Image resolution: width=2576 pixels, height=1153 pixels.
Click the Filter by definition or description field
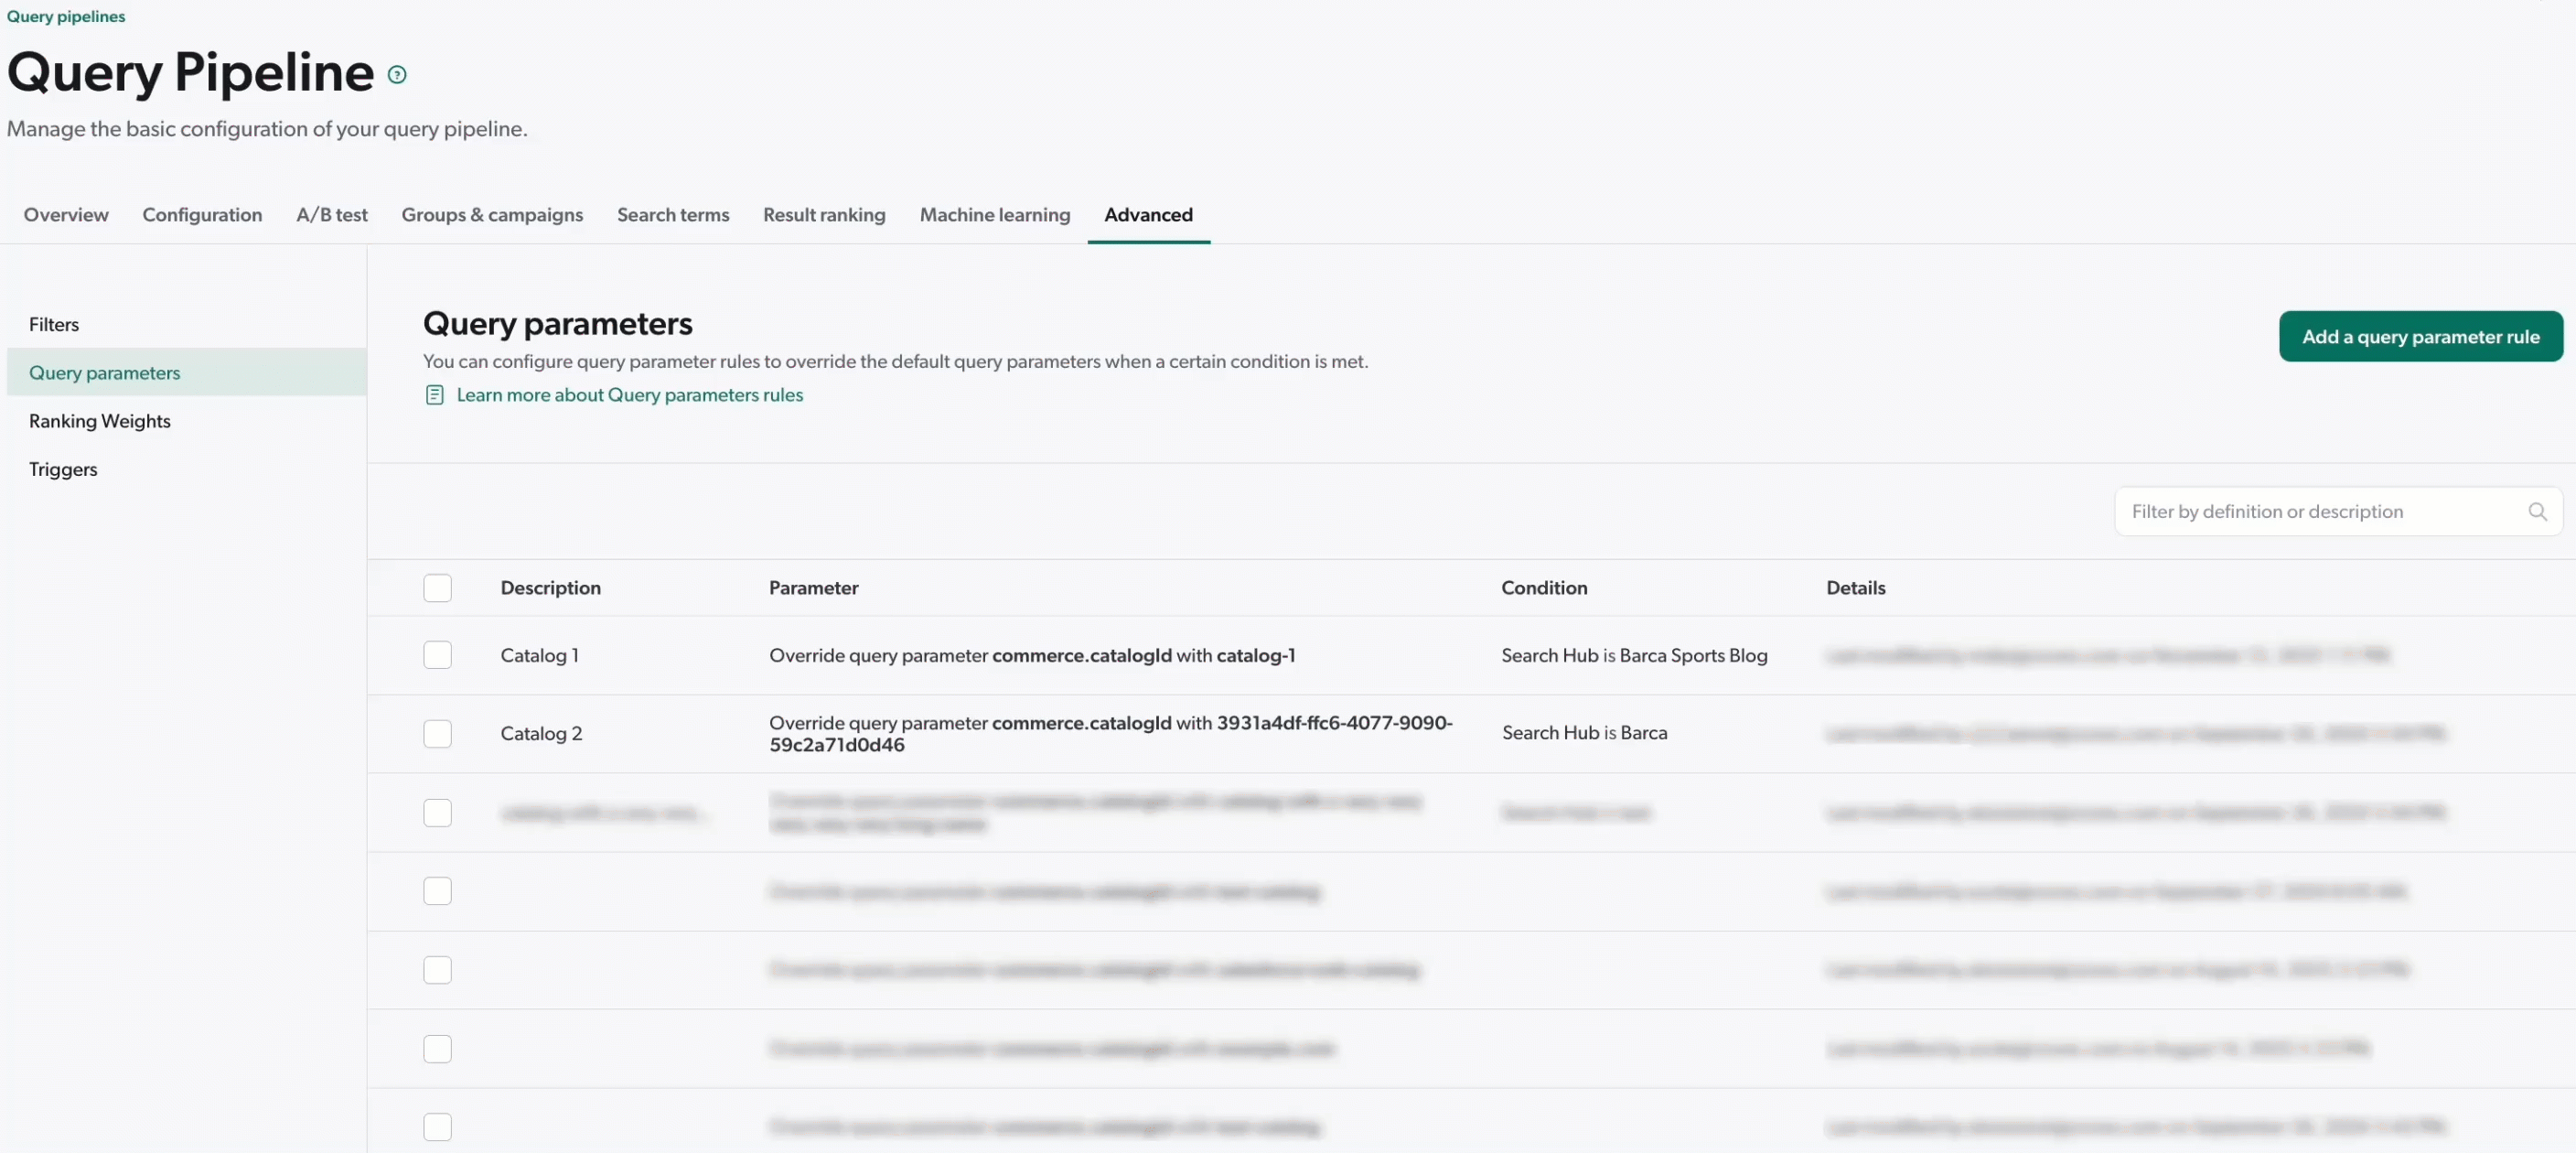coord(2270,511)
